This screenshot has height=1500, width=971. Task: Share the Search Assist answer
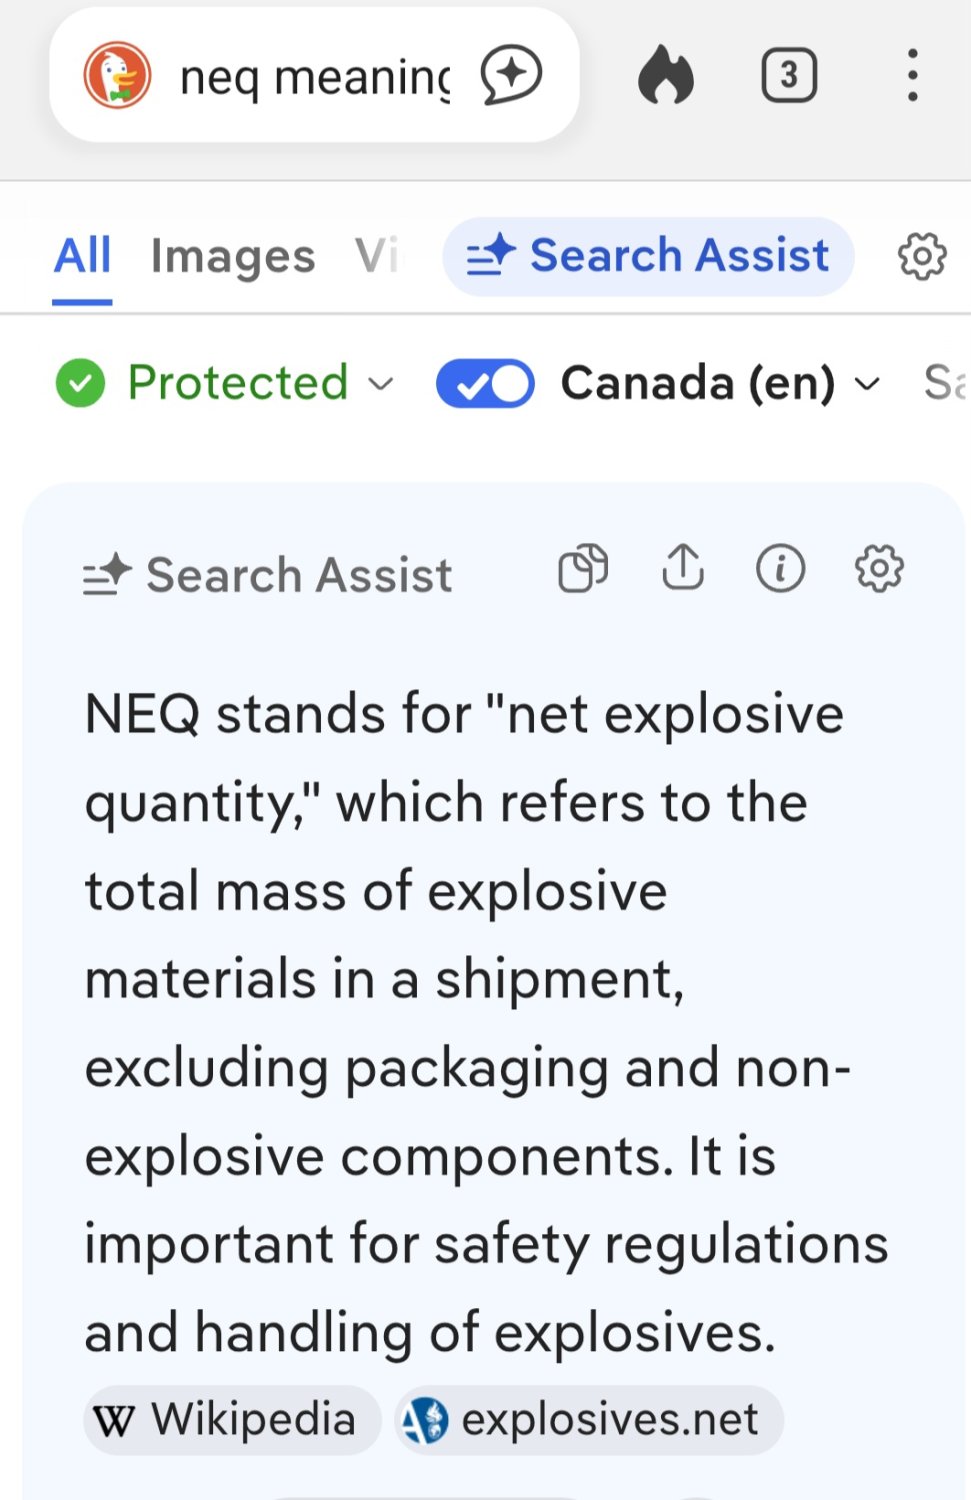coord(682,569)
